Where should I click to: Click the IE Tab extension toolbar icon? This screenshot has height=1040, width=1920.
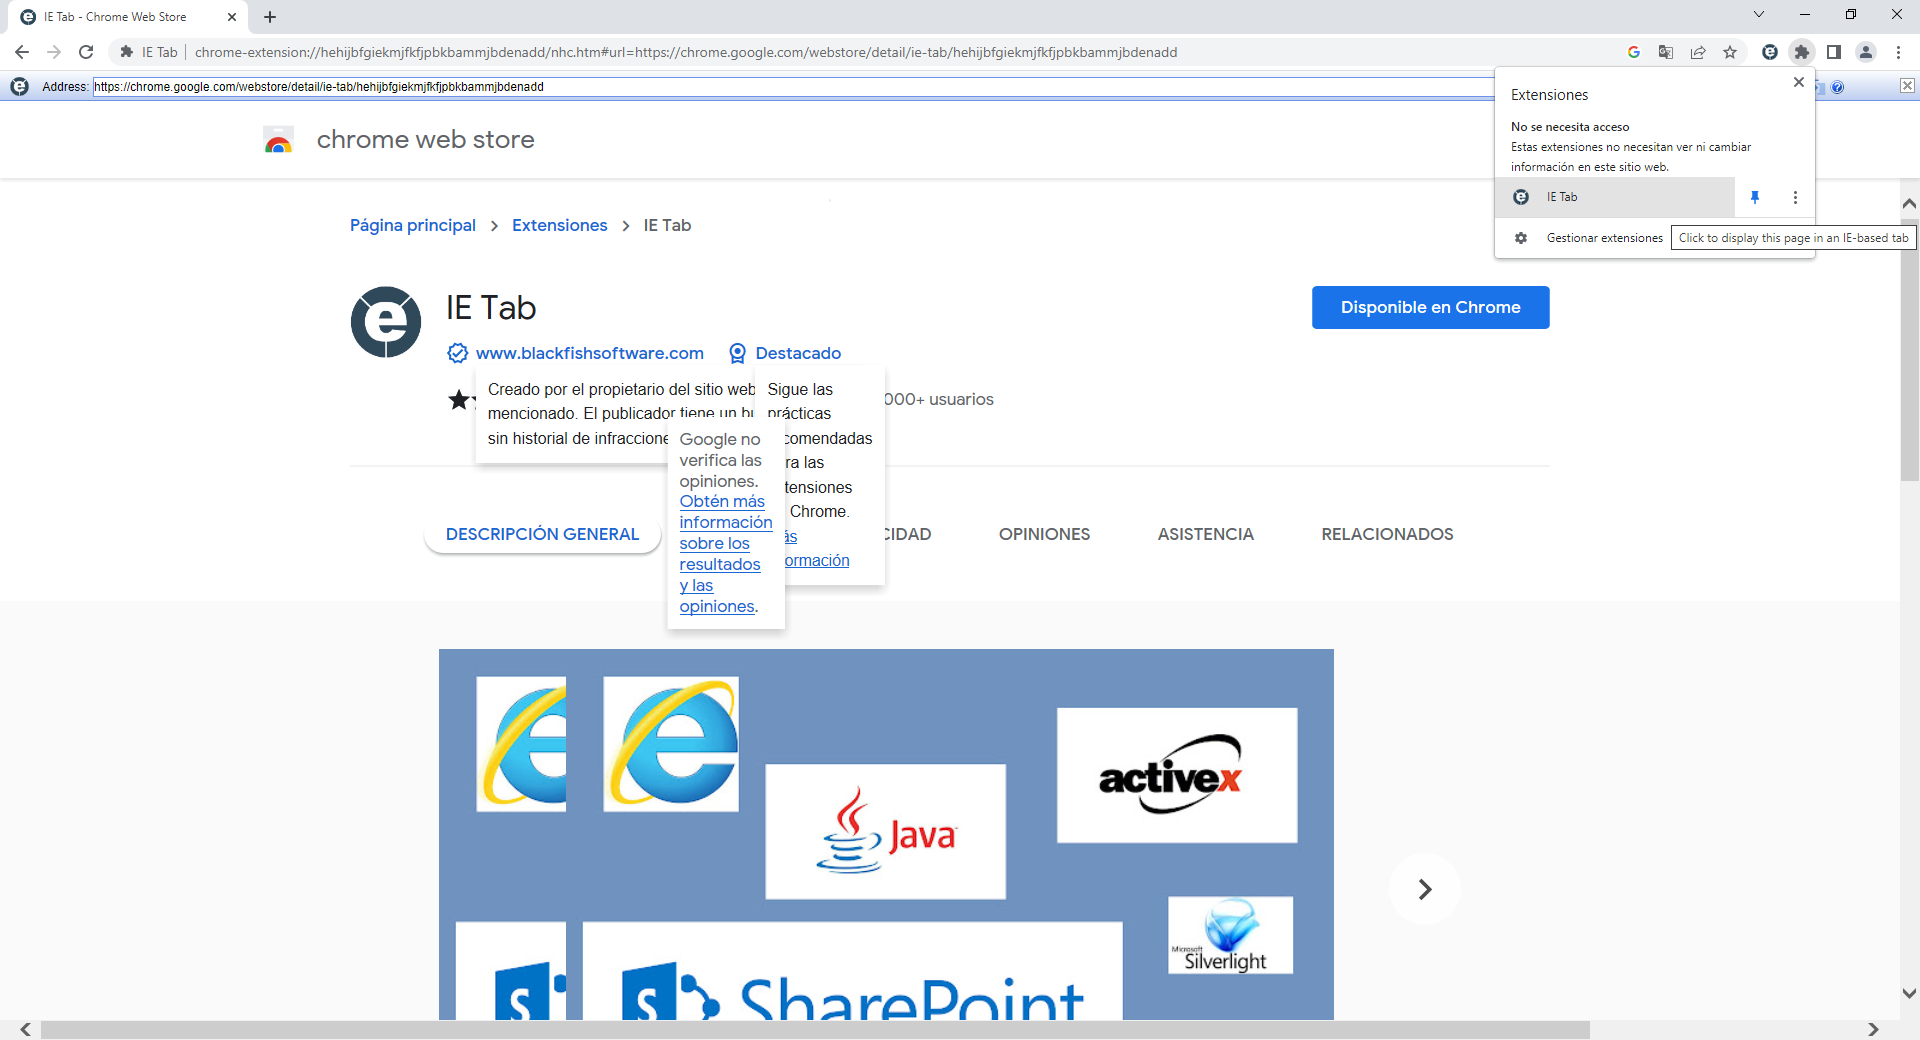(x=1770, y=52)
